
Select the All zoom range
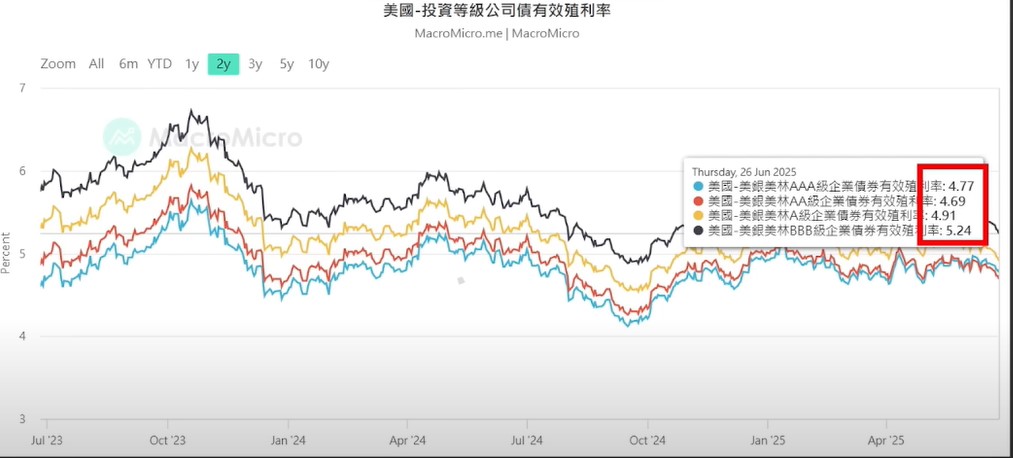96,64
